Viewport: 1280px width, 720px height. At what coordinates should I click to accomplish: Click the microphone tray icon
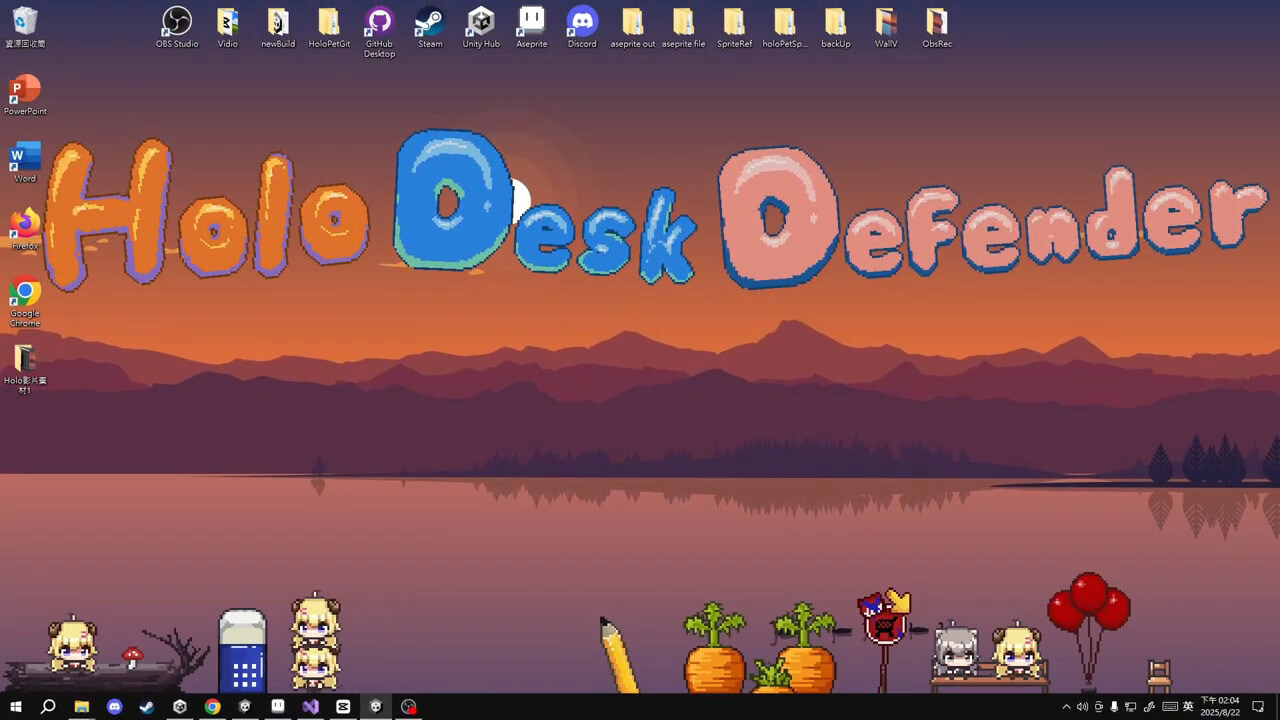pyautogui.click(x=1114, y=707)
